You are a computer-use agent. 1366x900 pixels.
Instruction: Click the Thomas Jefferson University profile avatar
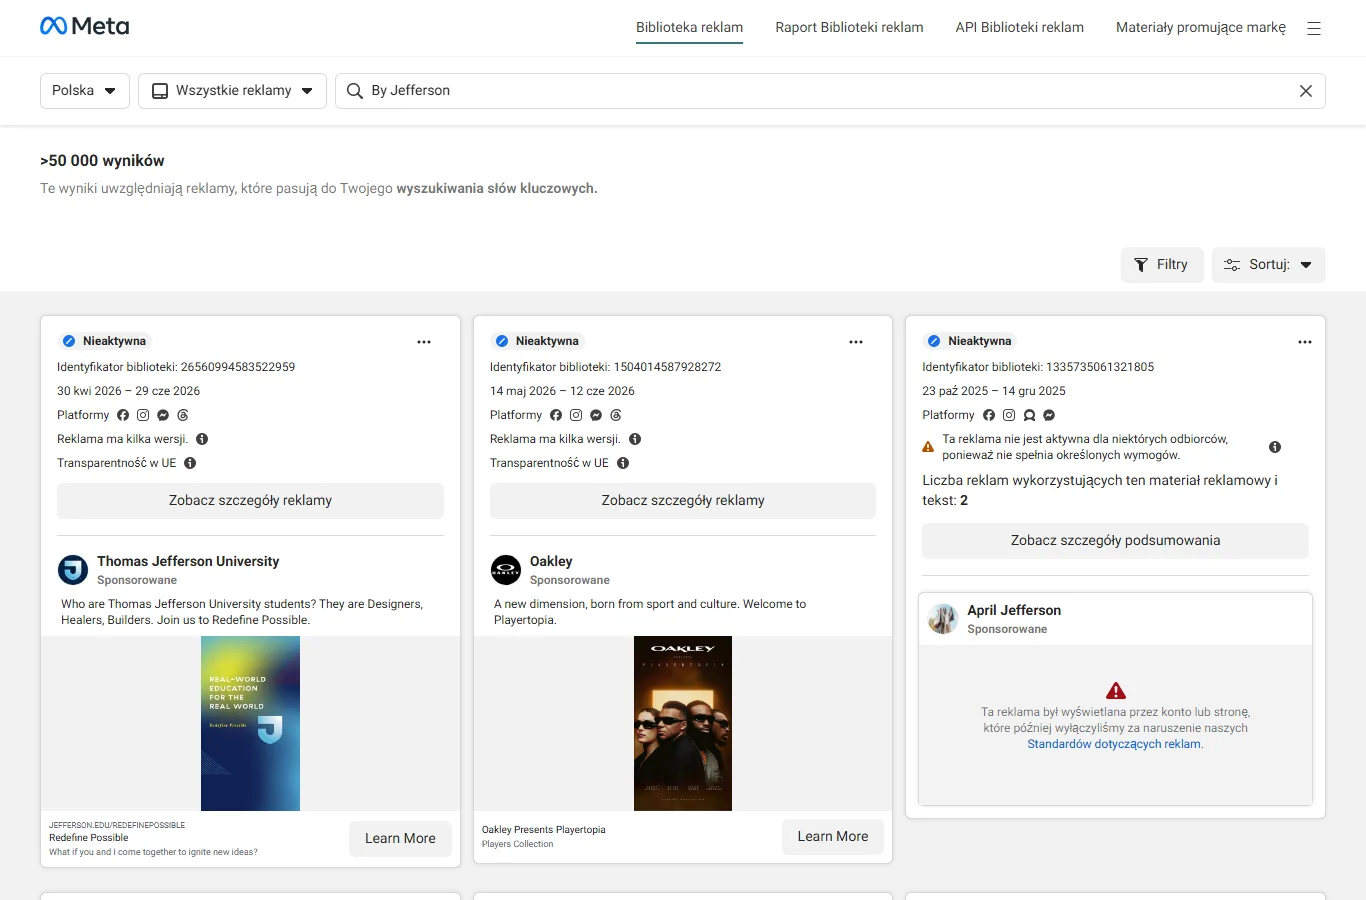coord(73,570)
